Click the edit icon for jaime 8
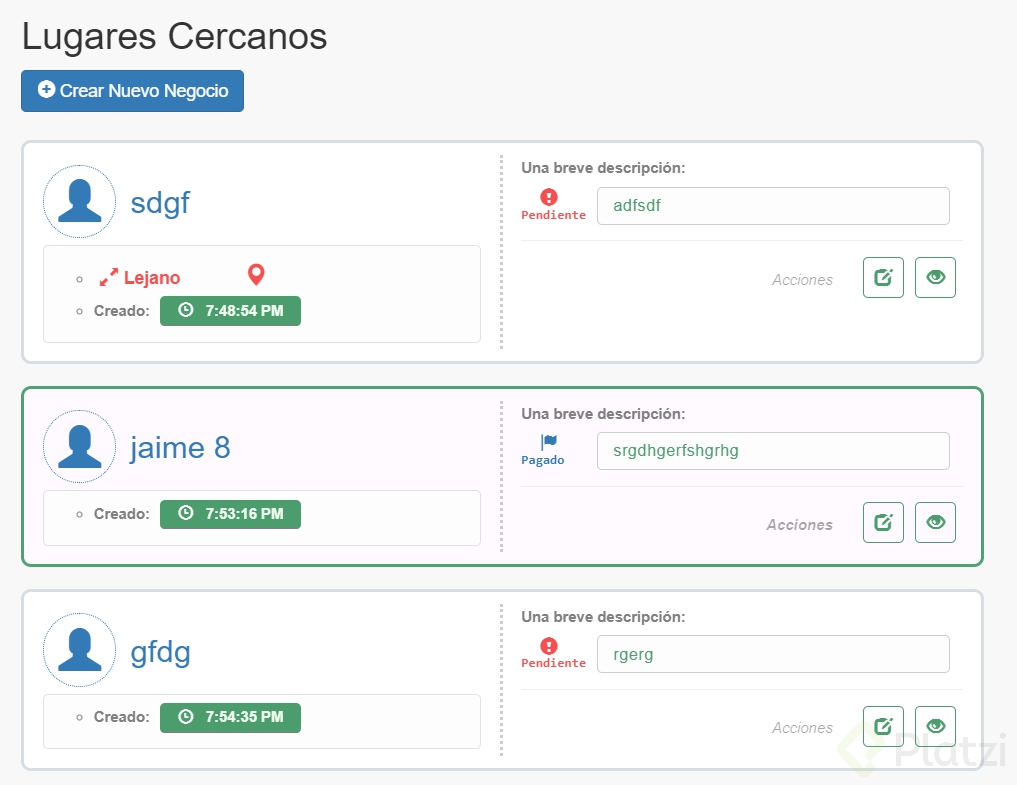This screenshot has width=1017, height=785. [883, 522]
